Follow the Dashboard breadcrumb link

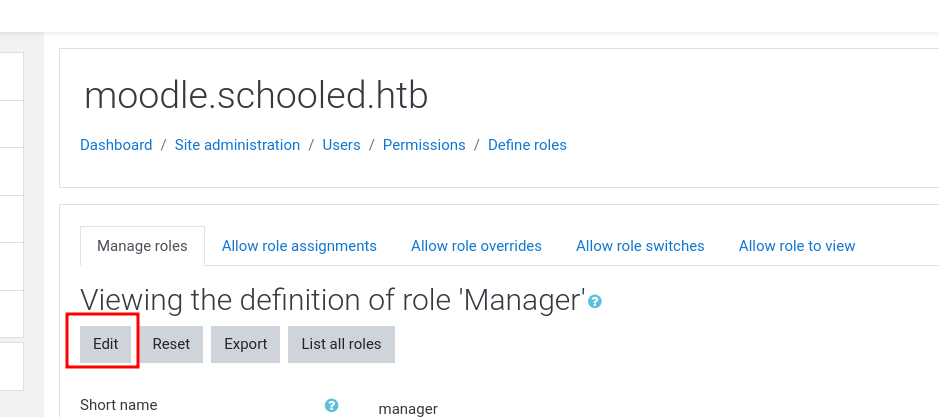(116, 145)
